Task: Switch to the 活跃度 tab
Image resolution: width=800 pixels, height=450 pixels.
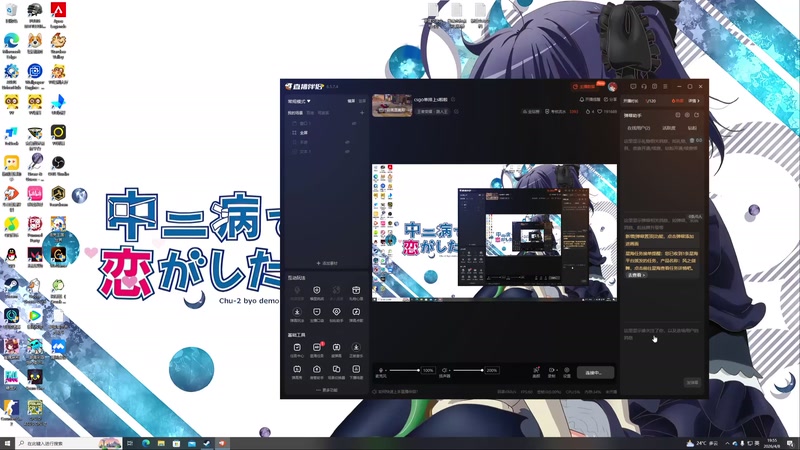Action: 669,128
